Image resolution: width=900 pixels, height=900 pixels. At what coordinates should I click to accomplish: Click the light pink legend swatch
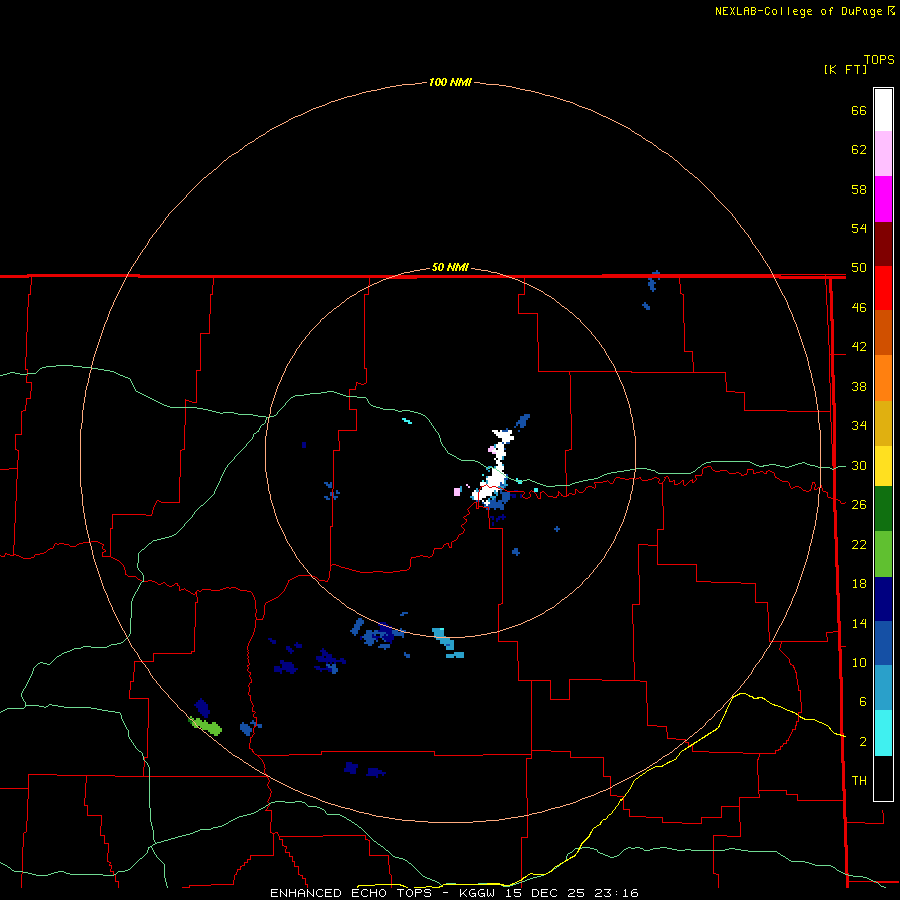pyautogui.click(x=883, y=154)
